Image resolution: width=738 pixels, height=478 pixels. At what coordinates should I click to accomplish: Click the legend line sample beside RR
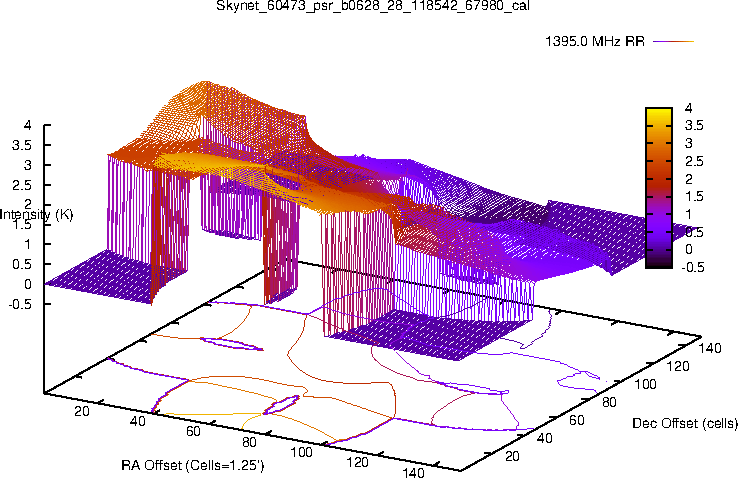click(674, 41)
